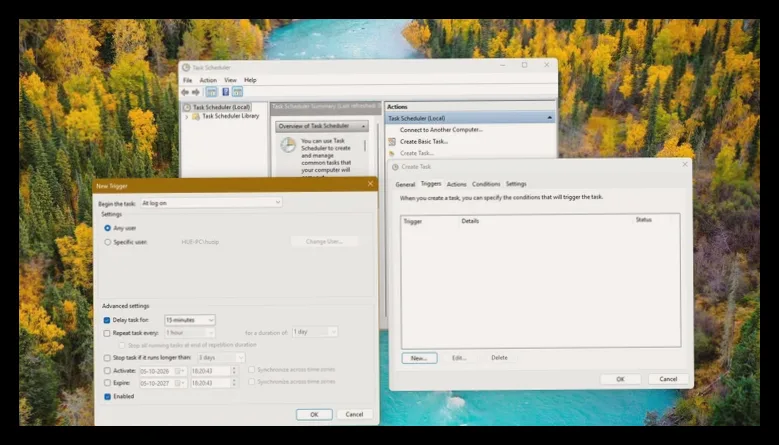Collapse the Task Scheduler (Local) actions group
The height and width of the screenshot is (445, 779).
point(549,118)
